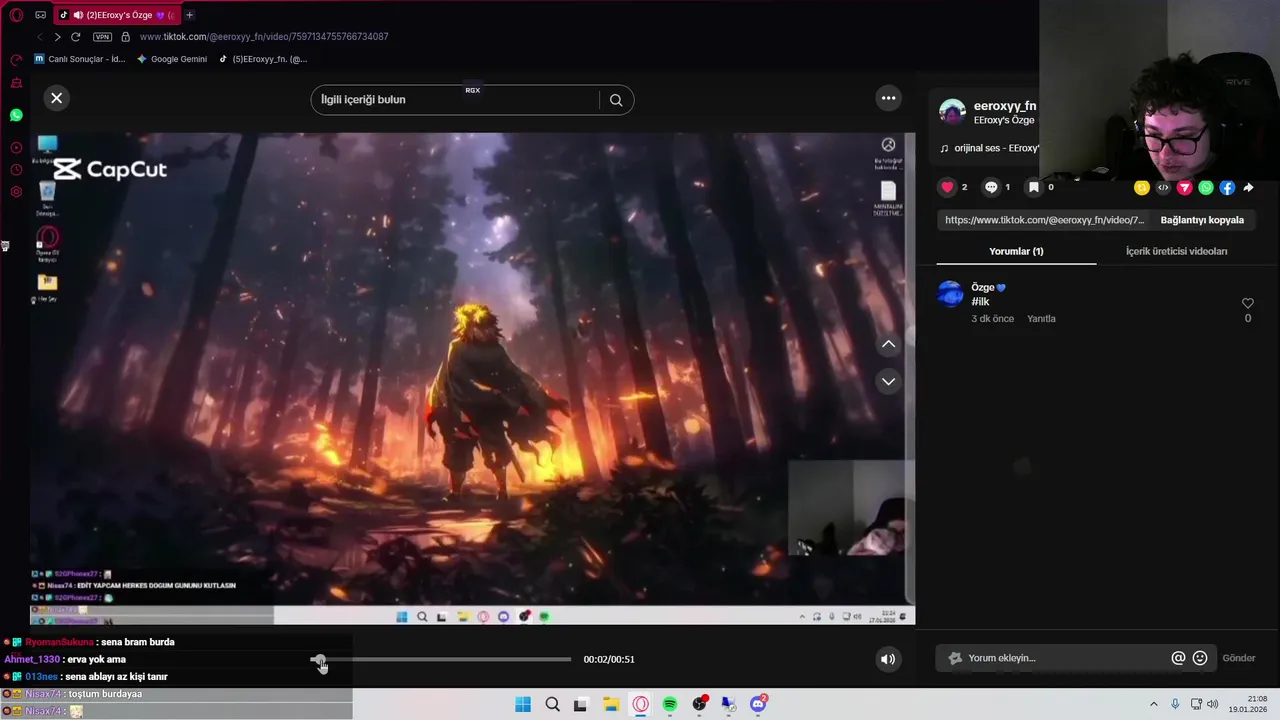Viewport: 1280px width, 720px height.
Task: Mute the video with speaker button
Action: (x=887, y=659)
